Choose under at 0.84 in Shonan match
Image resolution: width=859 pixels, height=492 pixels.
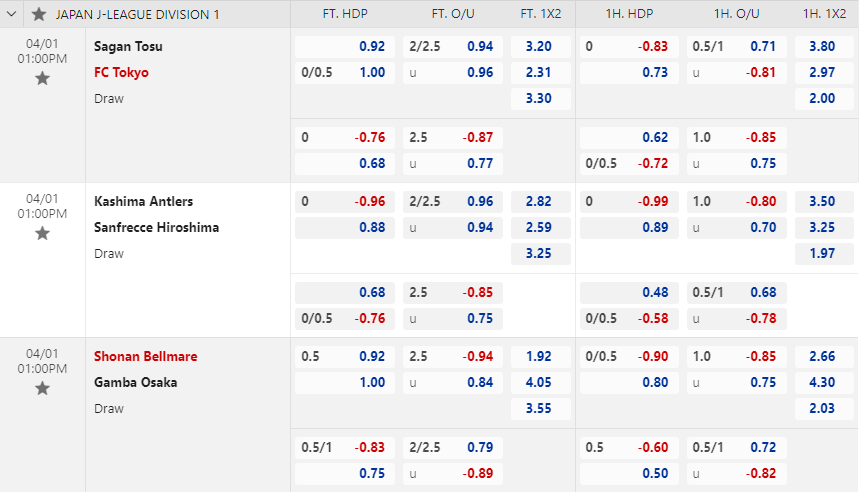click(453, 382)
